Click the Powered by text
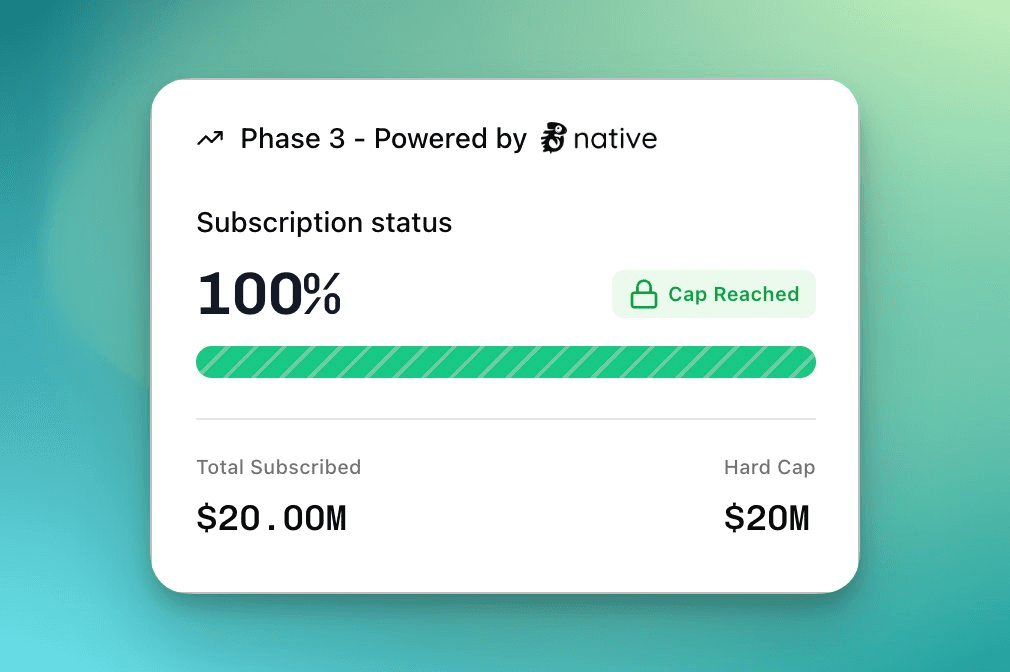The width and height of the screenshot is (1010, 672). click(450, 138)
